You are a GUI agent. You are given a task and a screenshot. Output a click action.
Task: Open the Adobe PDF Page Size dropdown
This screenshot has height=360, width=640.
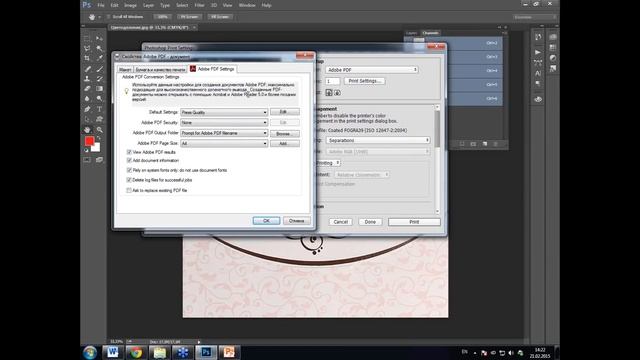pos(224,143)
